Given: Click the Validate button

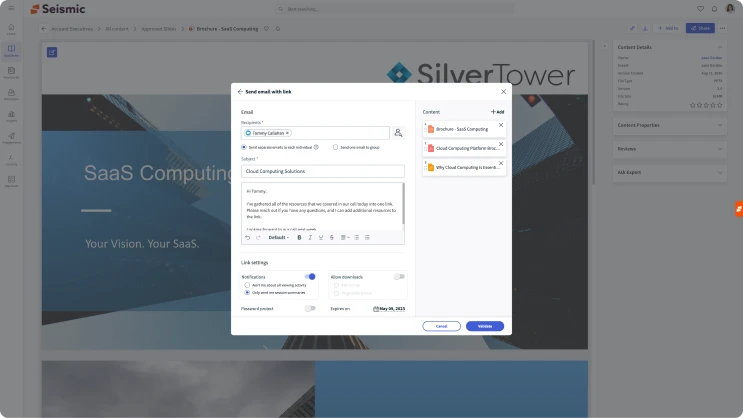Looking at the screenshot, I should 485,326.
